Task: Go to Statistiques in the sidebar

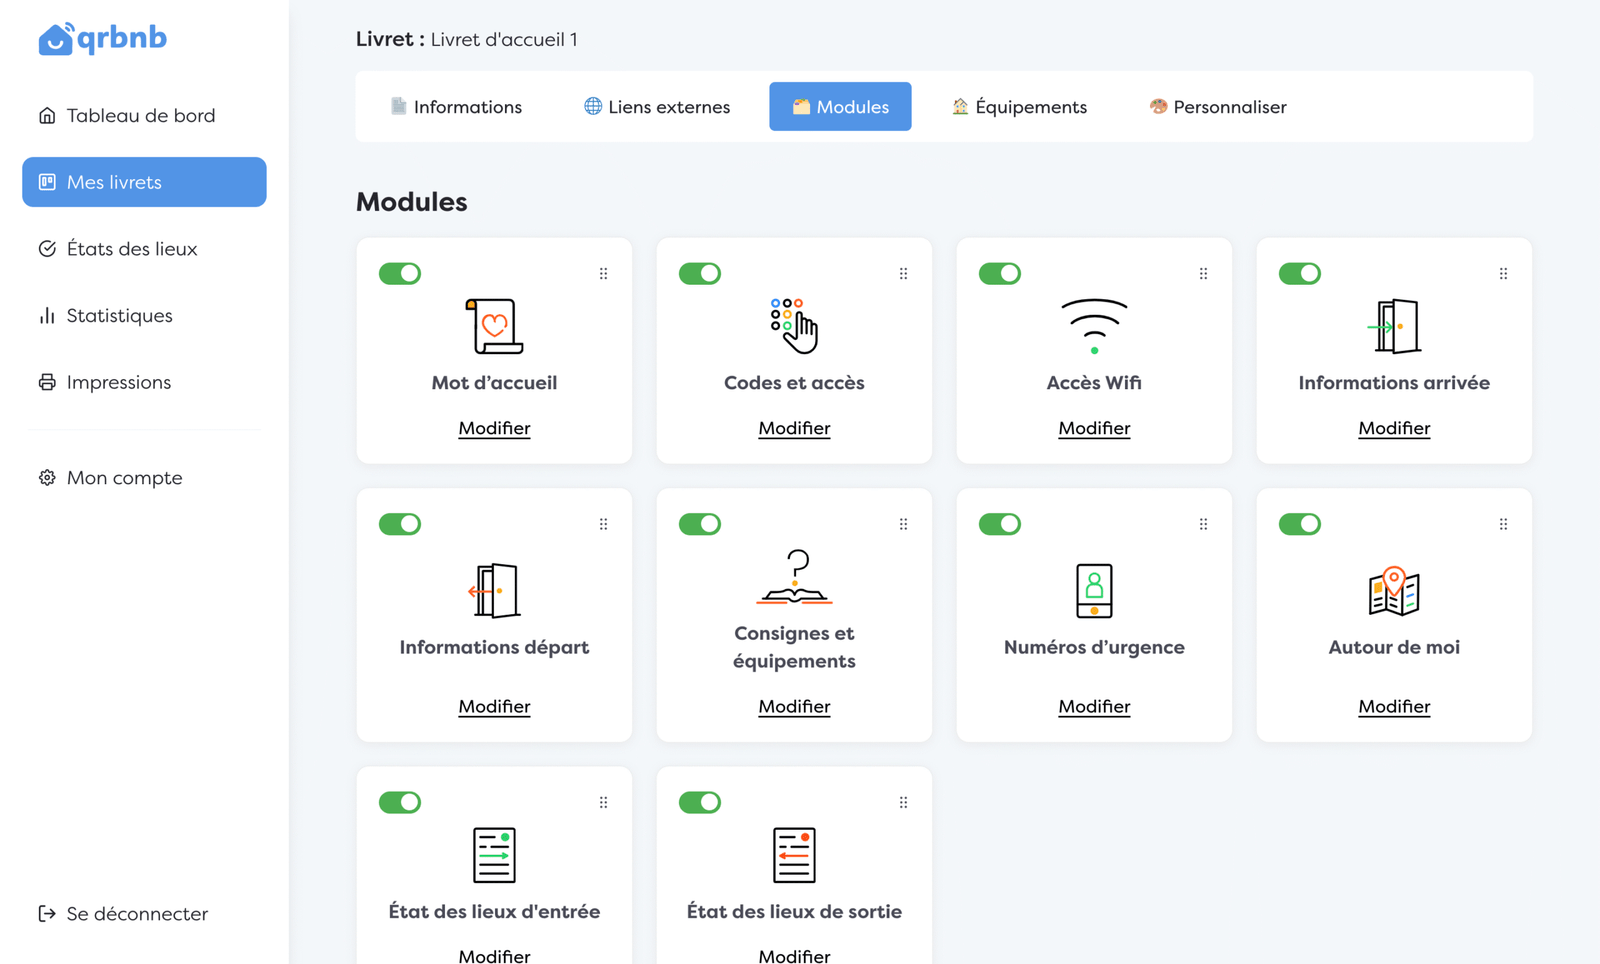Action: [x=119, y=316]
